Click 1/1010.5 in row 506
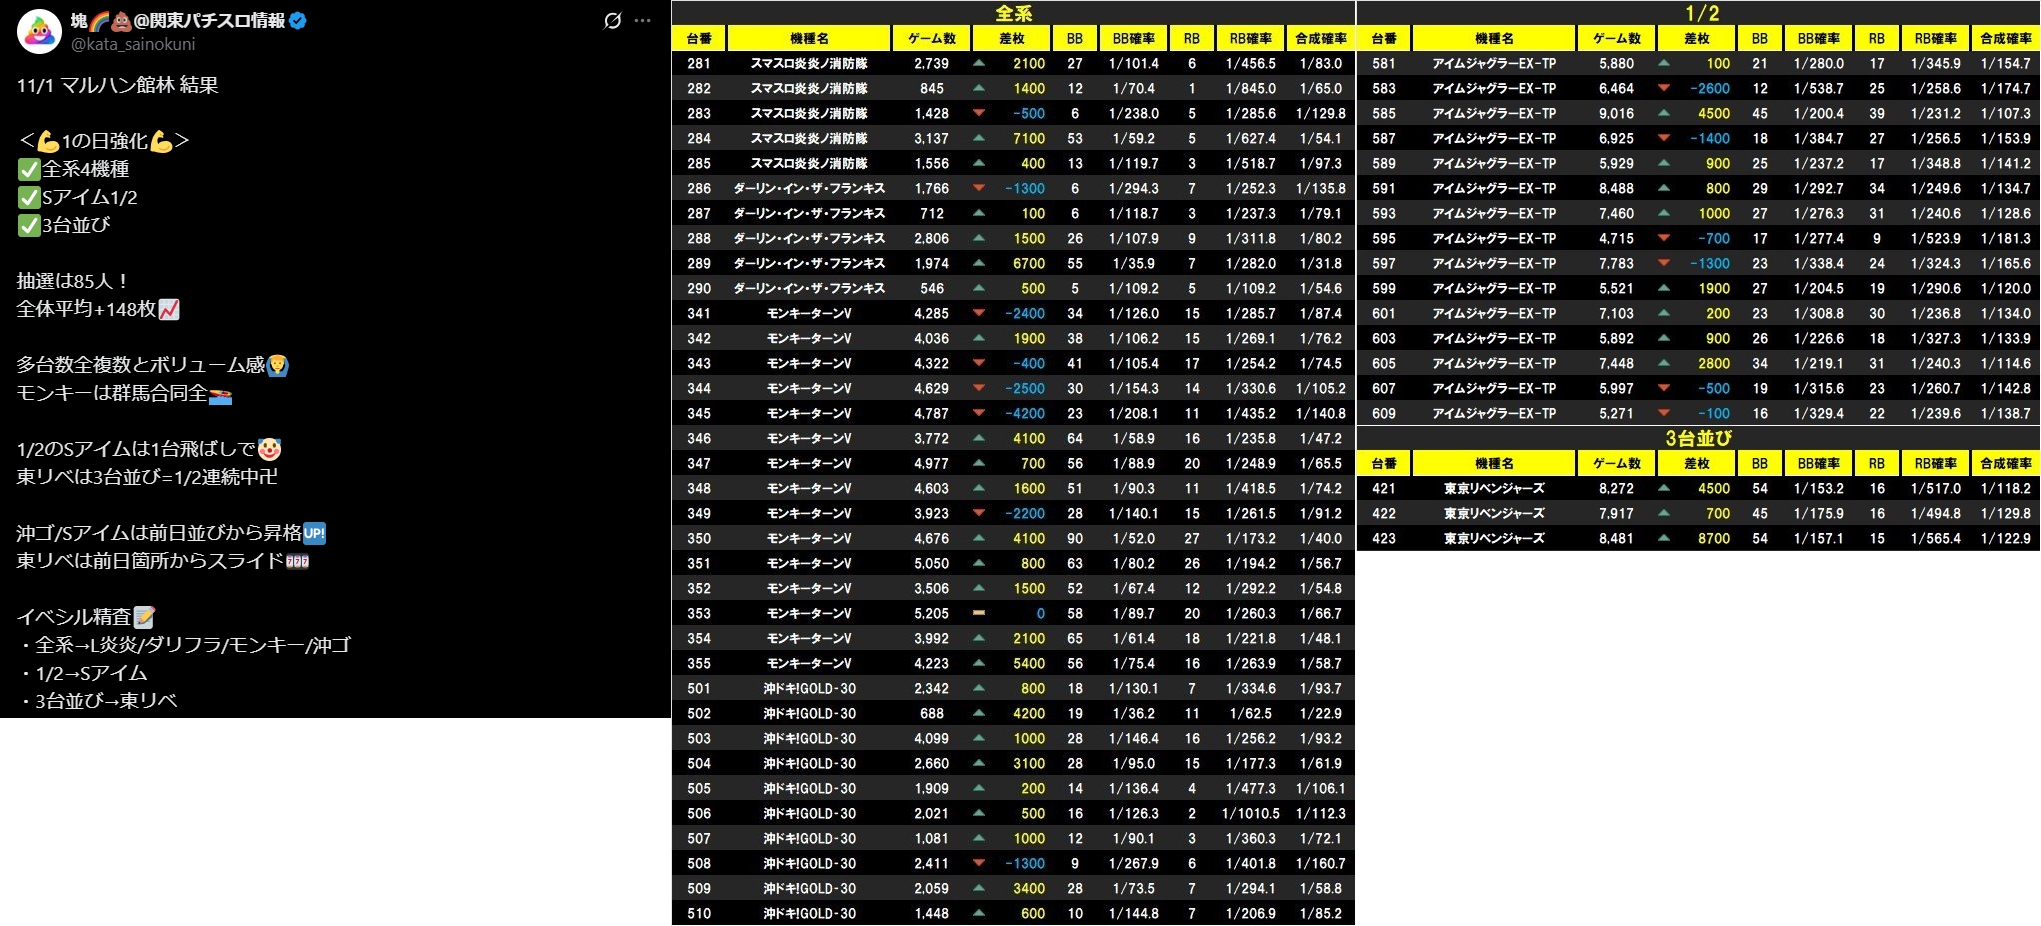This screenshot has height=926, width=2041. 1251,813
